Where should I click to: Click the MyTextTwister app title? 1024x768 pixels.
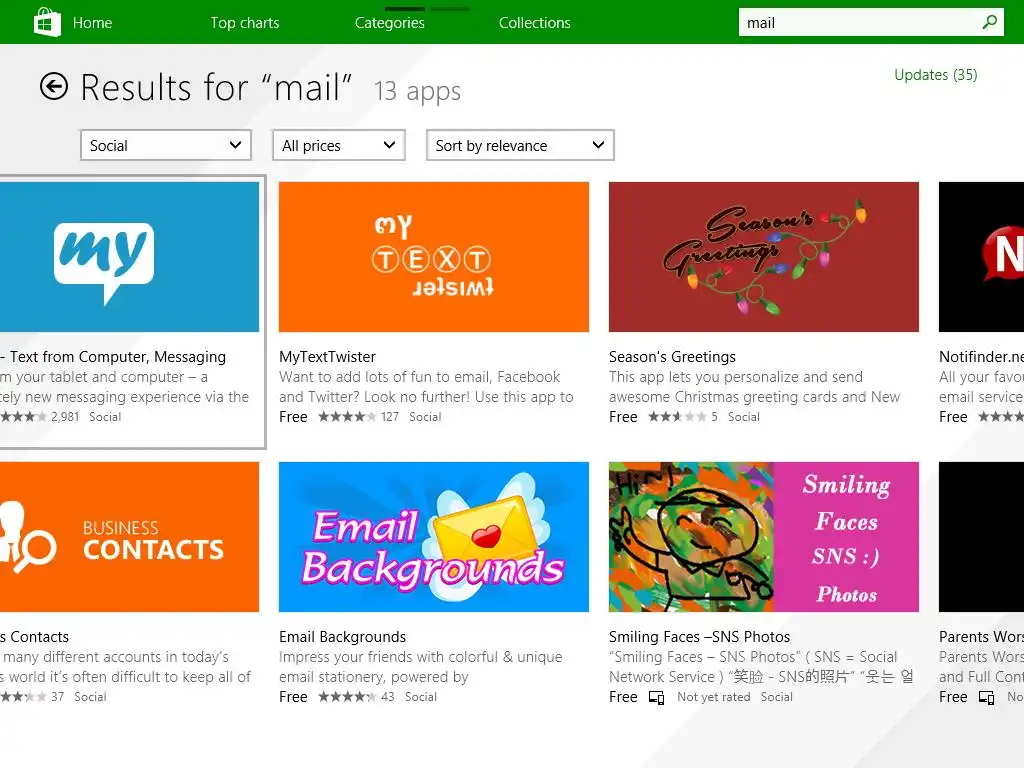(327, 357)
